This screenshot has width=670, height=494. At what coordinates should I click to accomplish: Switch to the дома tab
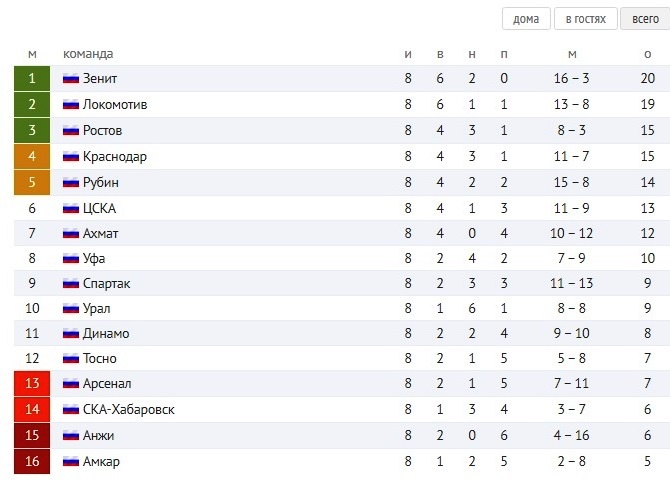pos(526,19)
